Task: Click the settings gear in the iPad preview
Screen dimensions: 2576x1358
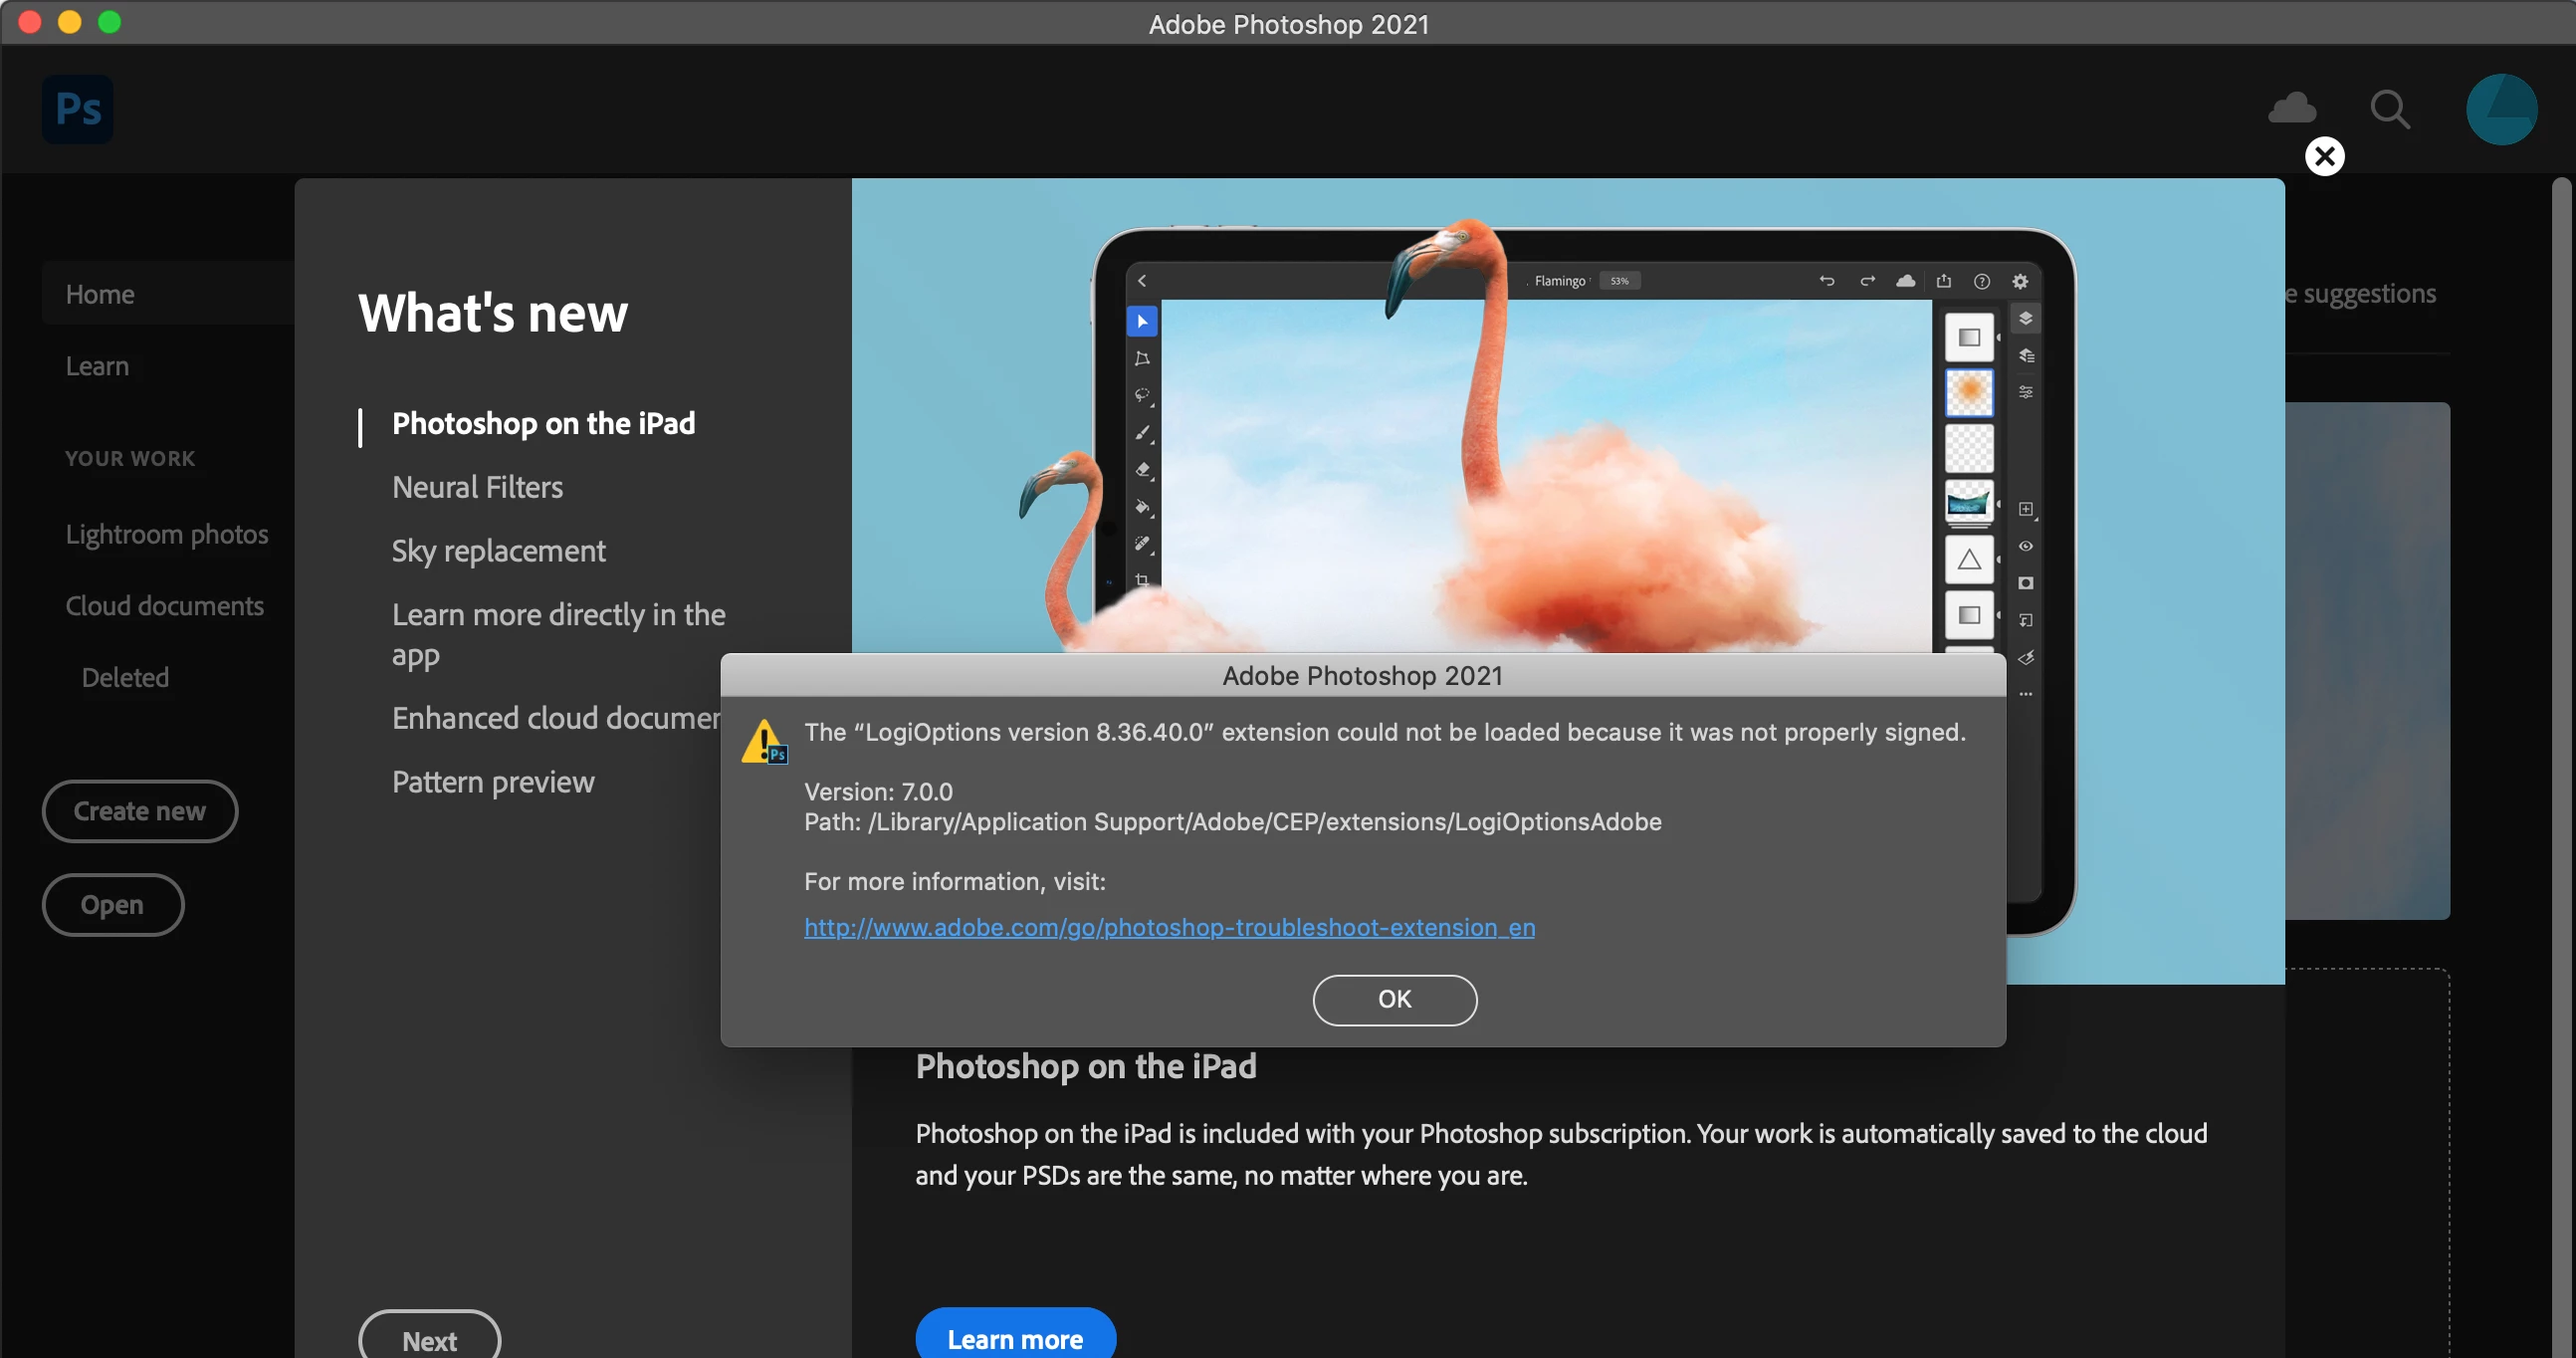Action: [2019, 281]
